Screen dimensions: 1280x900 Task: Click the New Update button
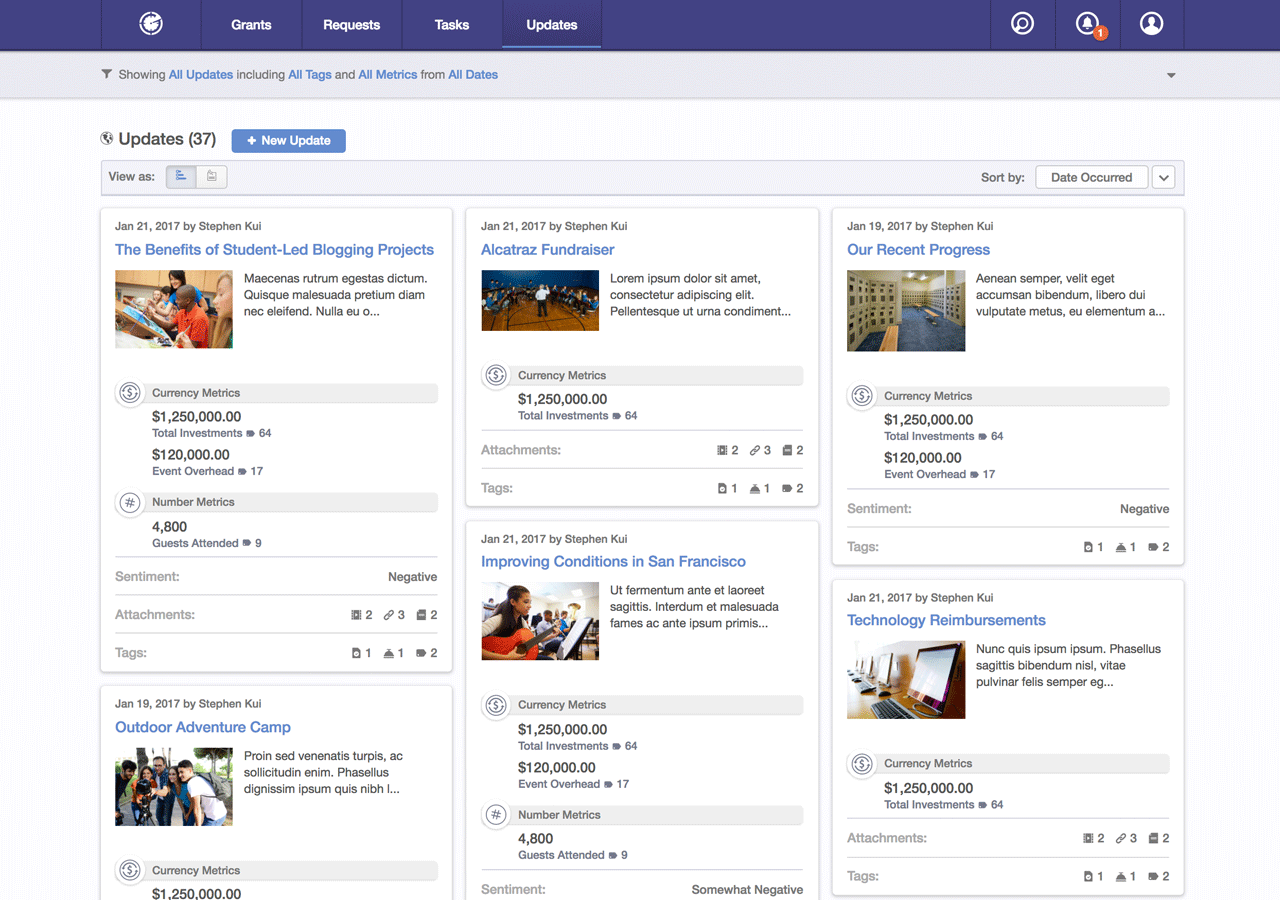[288, 141]
